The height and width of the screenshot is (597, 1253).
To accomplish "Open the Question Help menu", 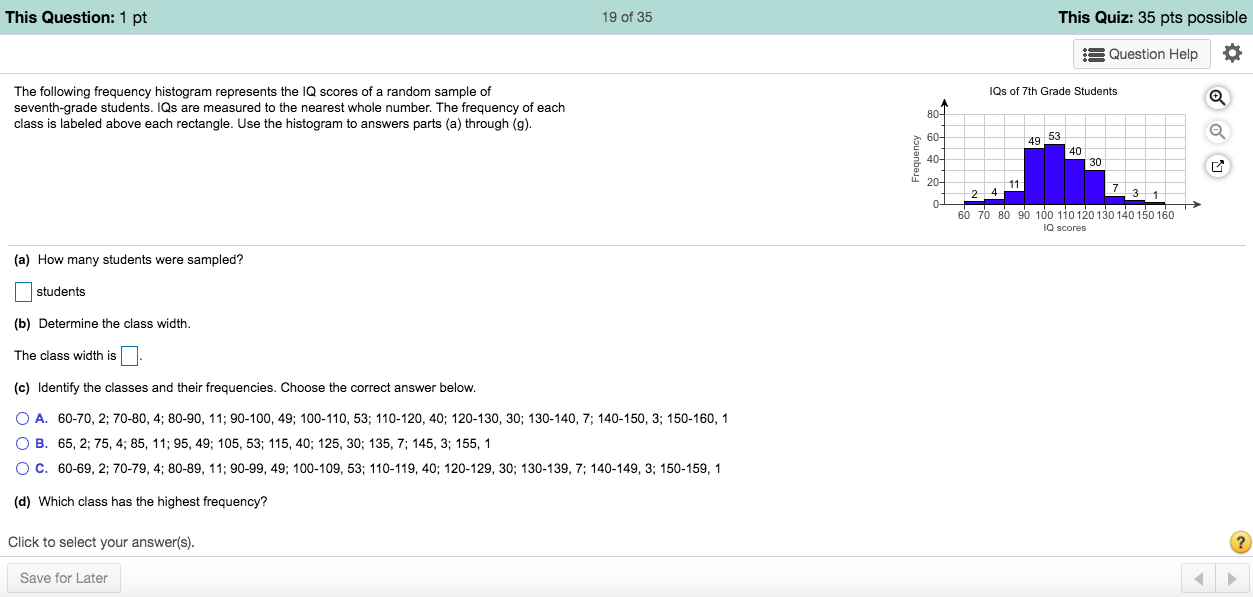I will (1141, 53).
